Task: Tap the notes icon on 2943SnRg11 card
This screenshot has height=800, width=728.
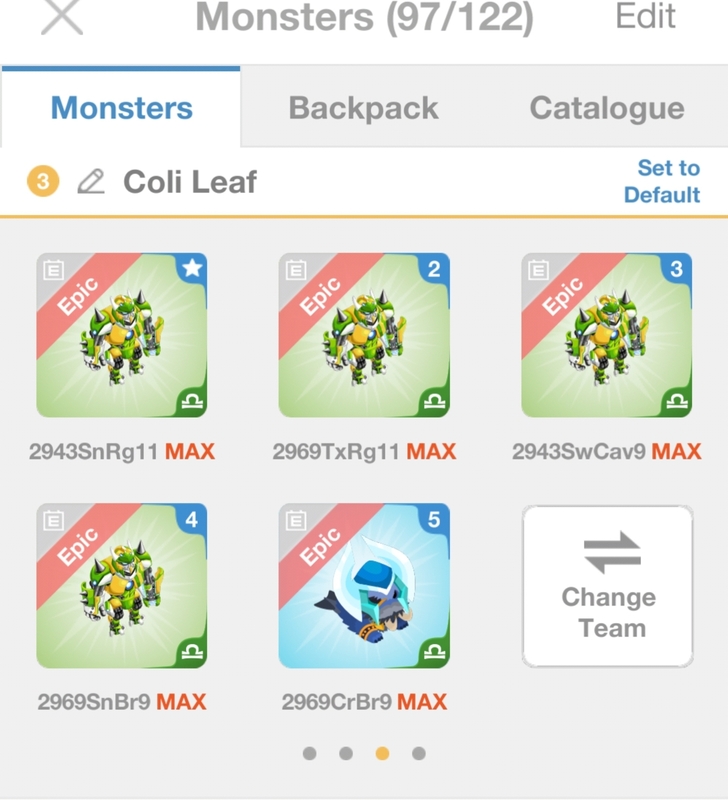Action: pyautogui.click(x=52, y=269)
